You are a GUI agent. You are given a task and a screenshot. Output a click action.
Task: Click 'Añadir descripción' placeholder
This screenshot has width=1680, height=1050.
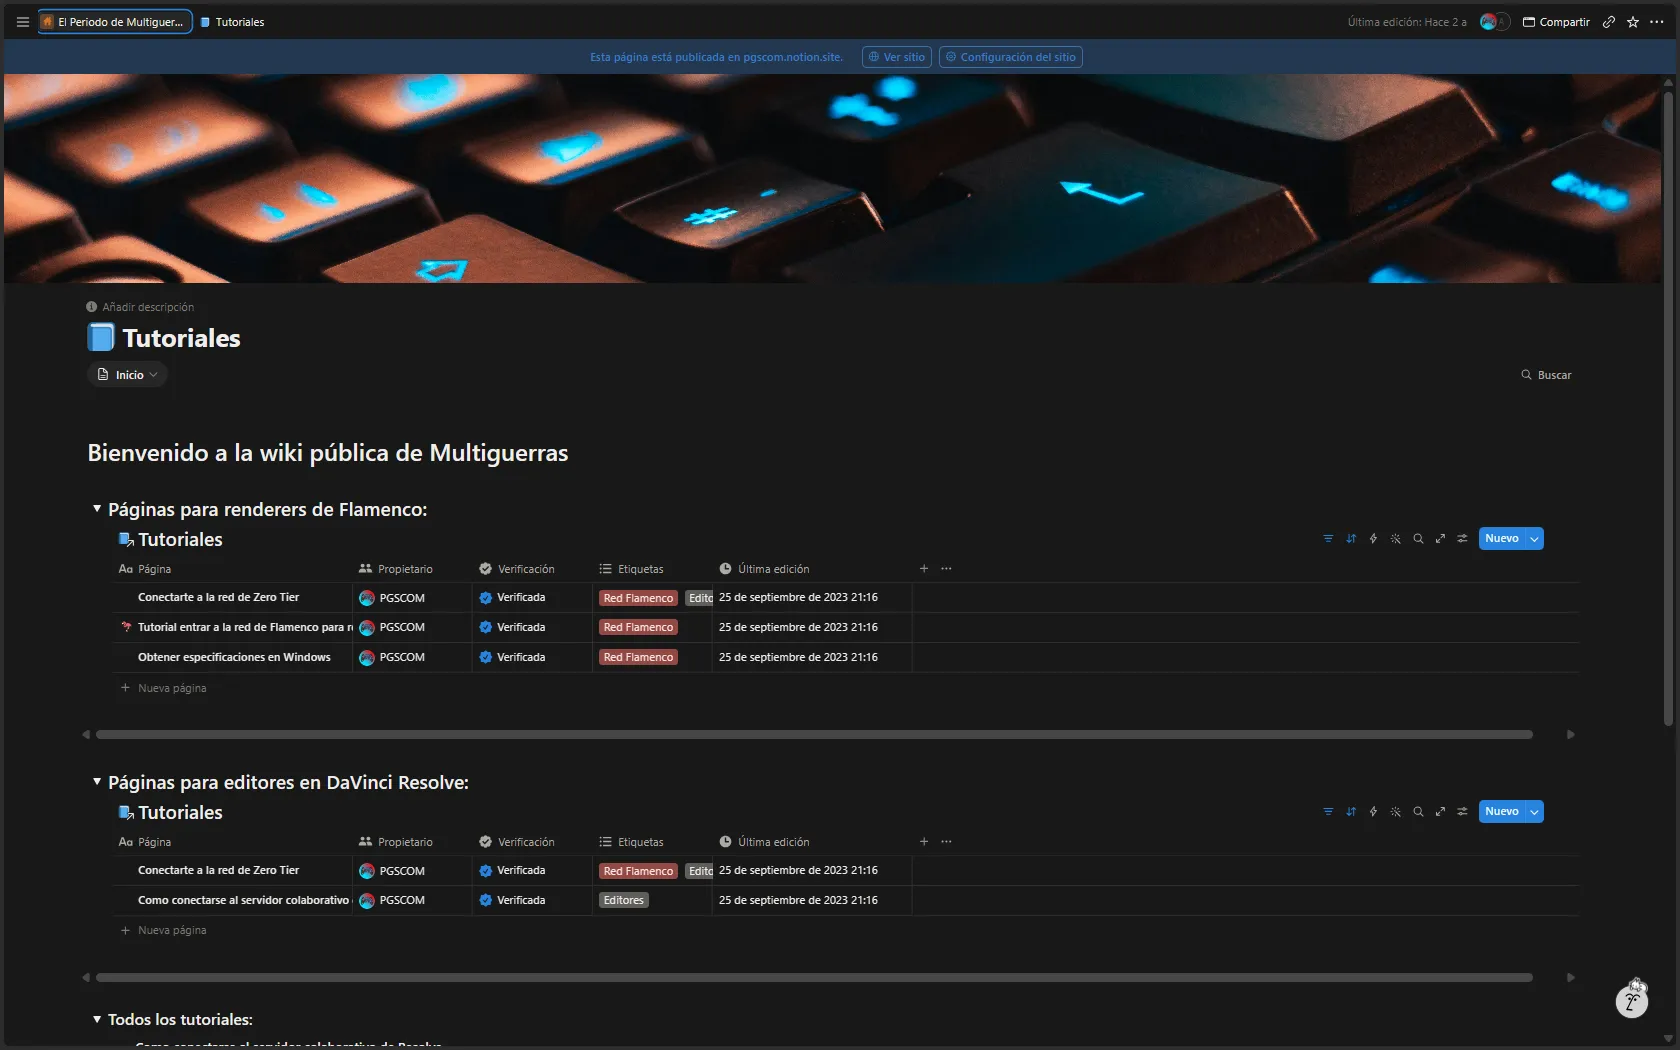140,307
